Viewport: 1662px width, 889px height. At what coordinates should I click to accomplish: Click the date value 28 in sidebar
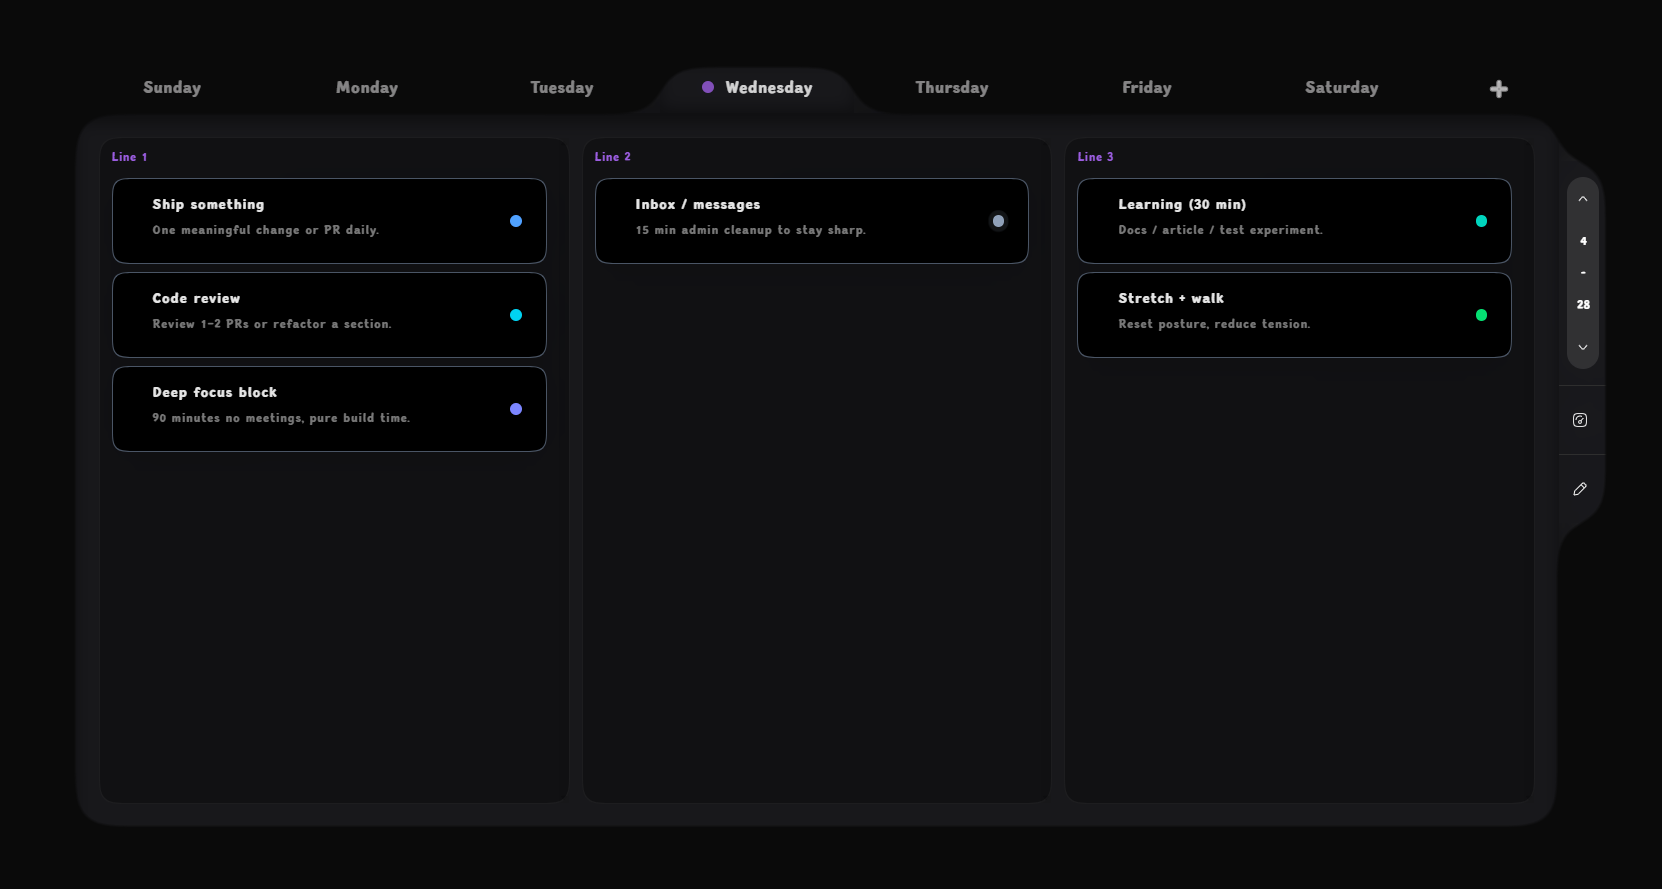[1583, 305]
